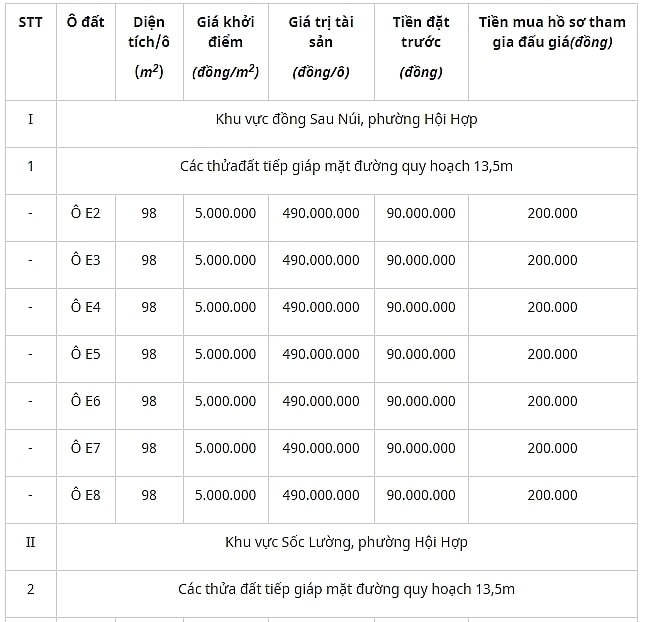
Task: Click the 200.000 fee in row E8
Action: 552,495
